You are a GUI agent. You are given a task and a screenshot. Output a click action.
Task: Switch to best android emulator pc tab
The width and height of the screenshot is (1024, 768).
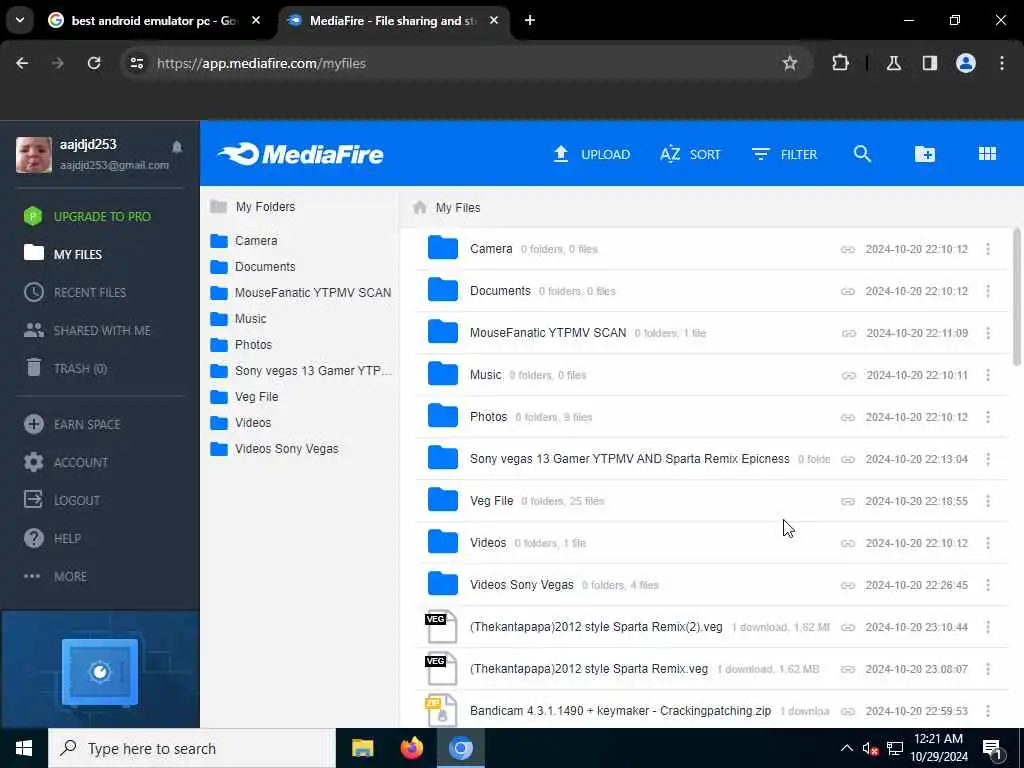(154, 21)
